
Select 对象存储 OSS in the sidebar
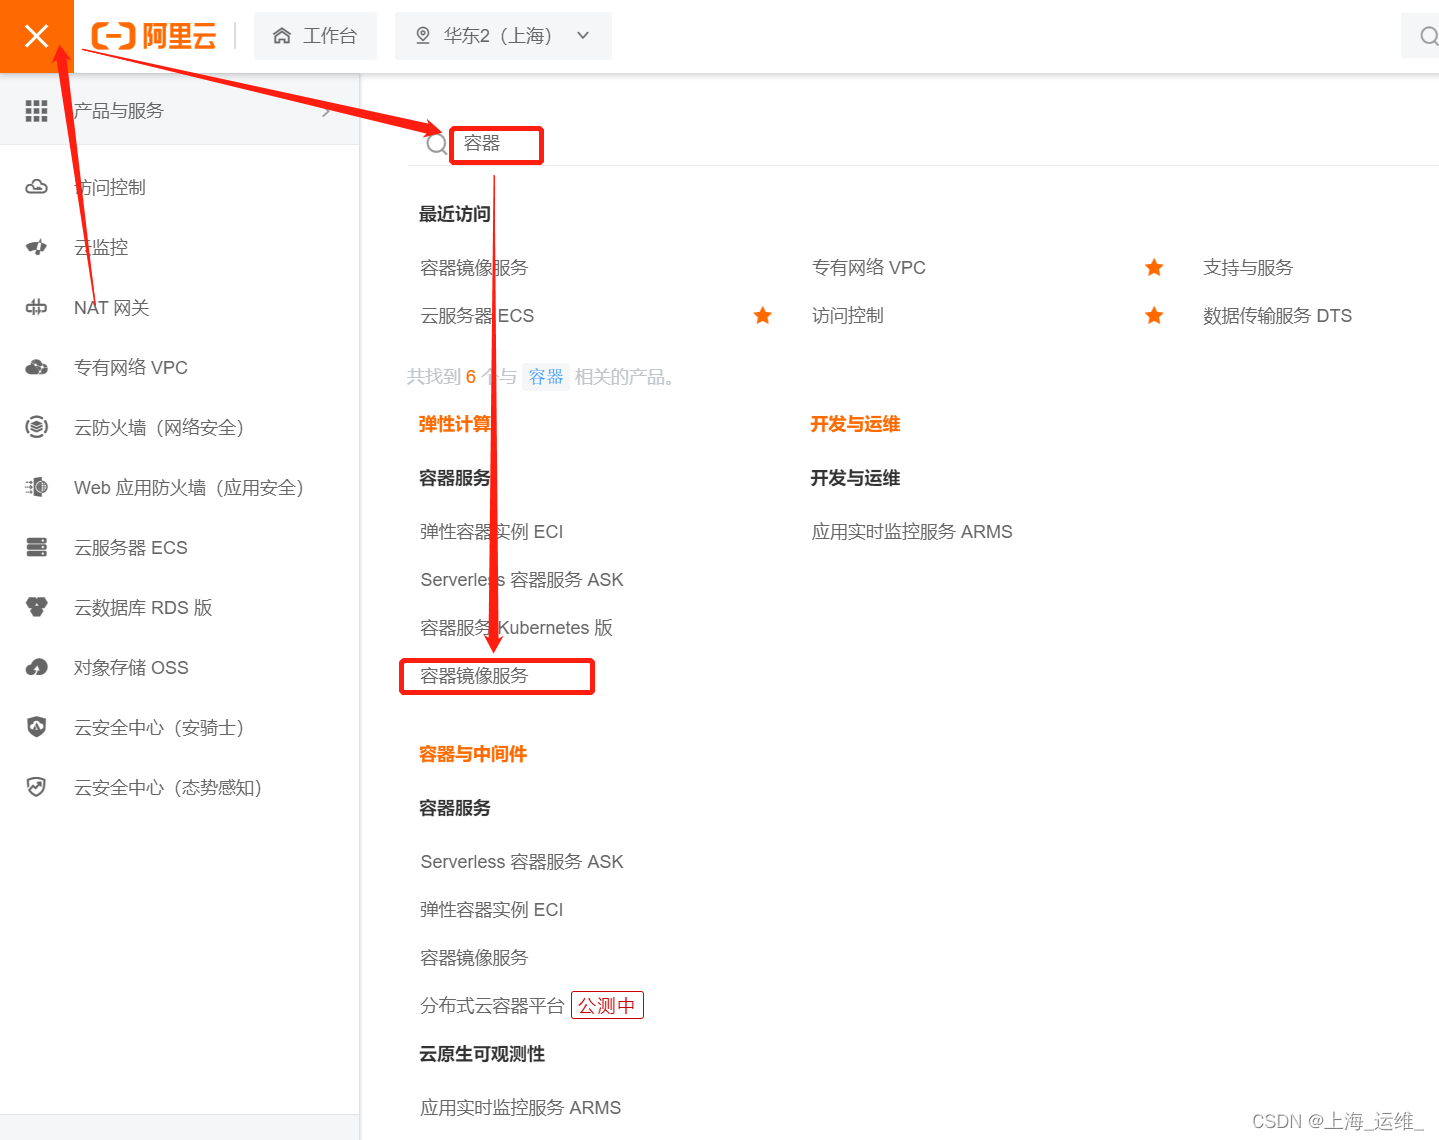pyautogui.click(x=131, y=667)
